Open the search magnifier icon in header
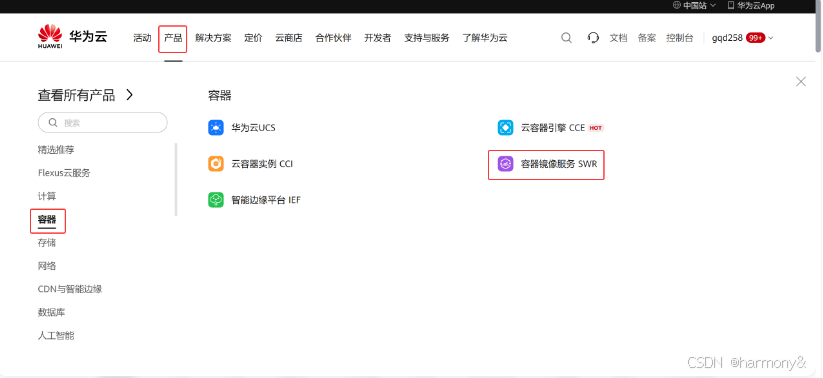823x378 pixels. (566, 38)
